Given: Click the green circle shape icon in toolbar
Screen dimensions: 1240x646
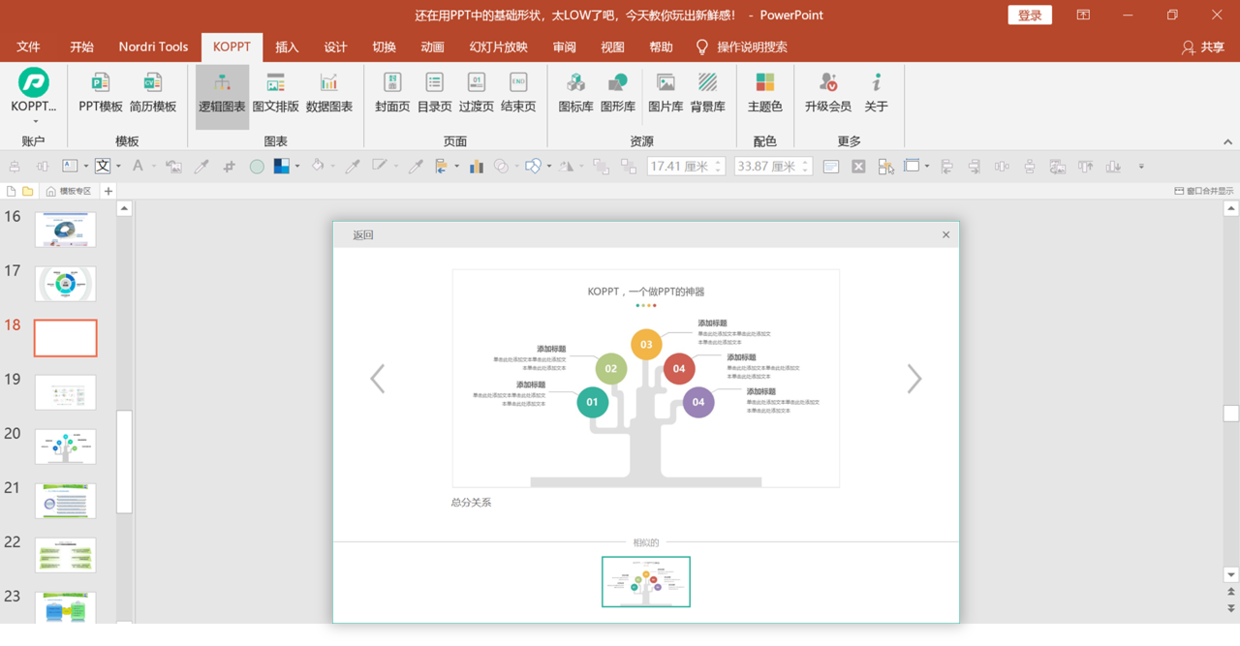Looking at the screenshot, I should click(x=257, y=167).
